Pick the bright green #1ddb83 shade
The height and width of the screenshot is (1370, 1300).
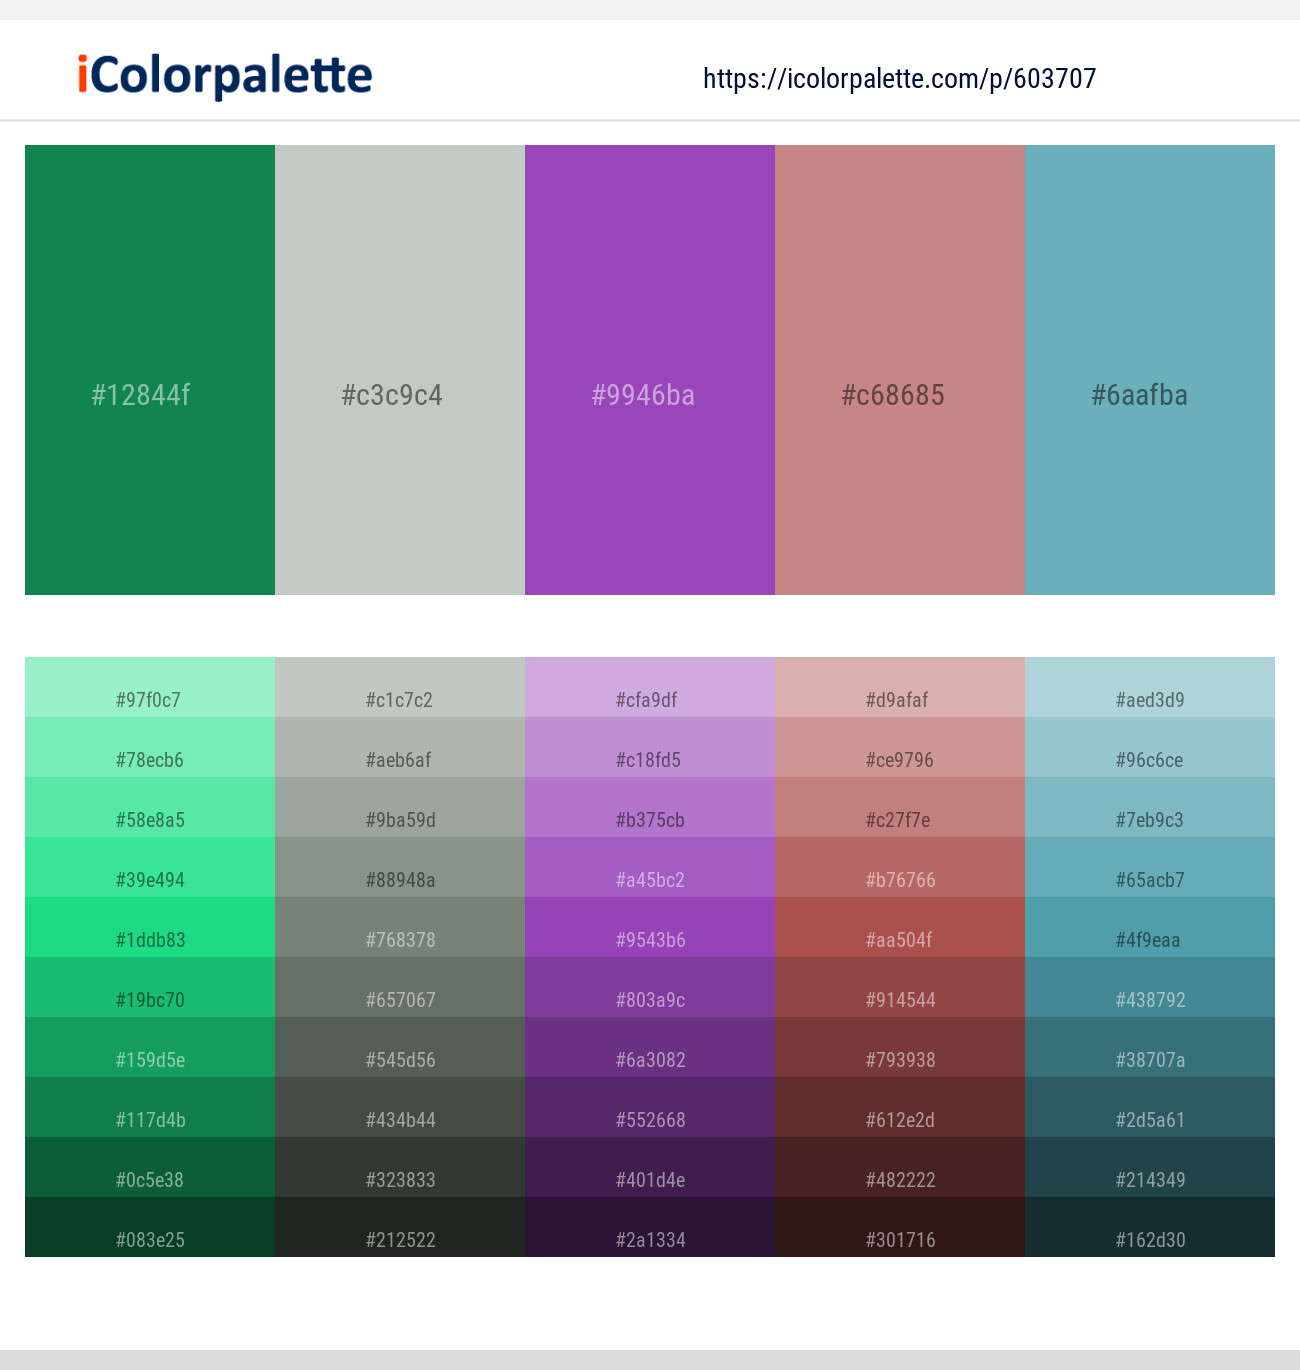pyautogui.click(x=150, y=928)
